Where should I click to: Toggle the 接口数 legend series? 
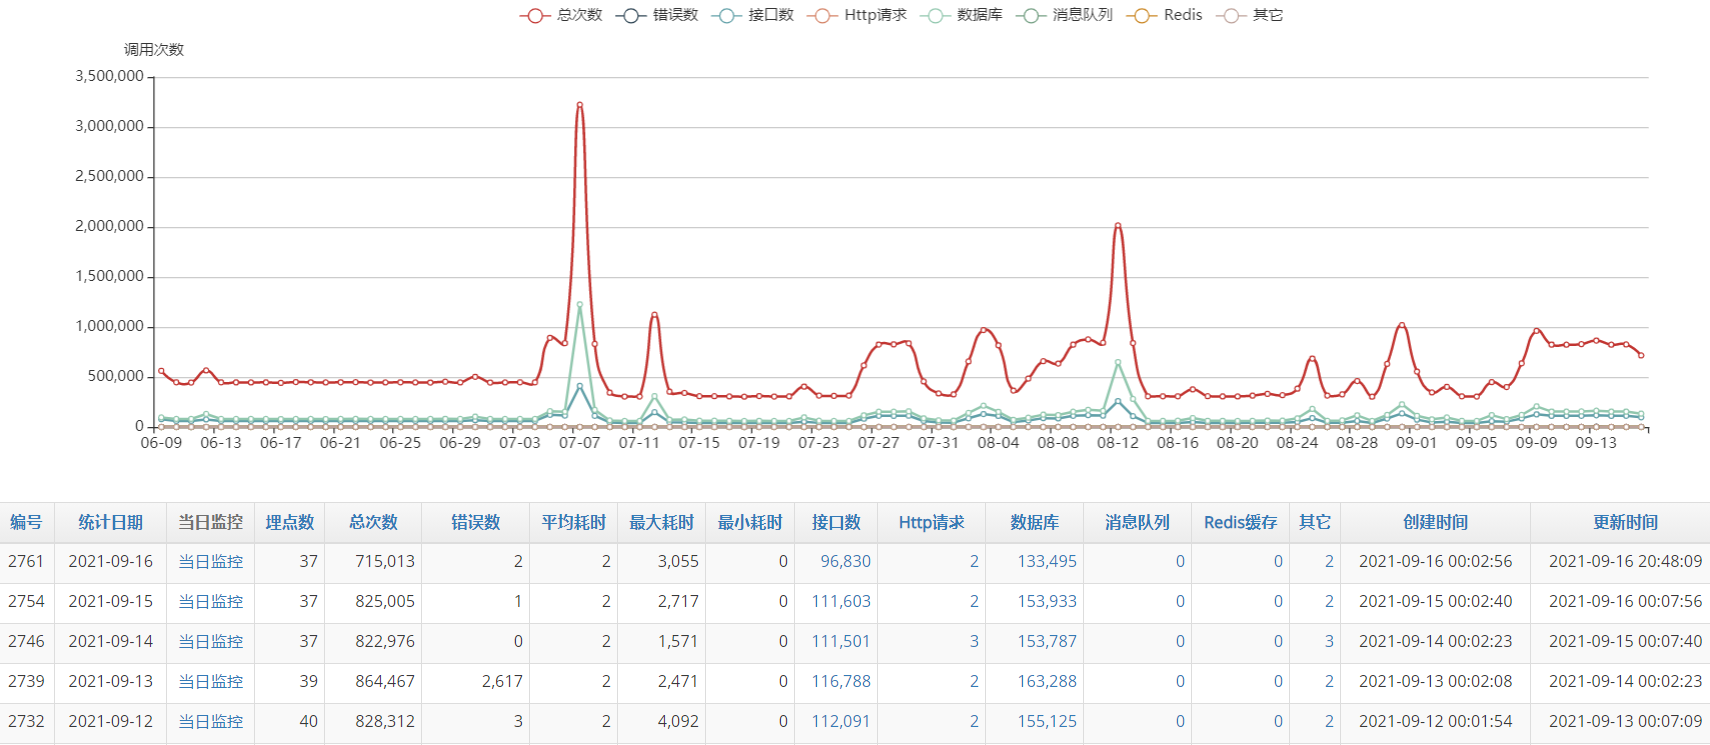[x=752, y=15]
